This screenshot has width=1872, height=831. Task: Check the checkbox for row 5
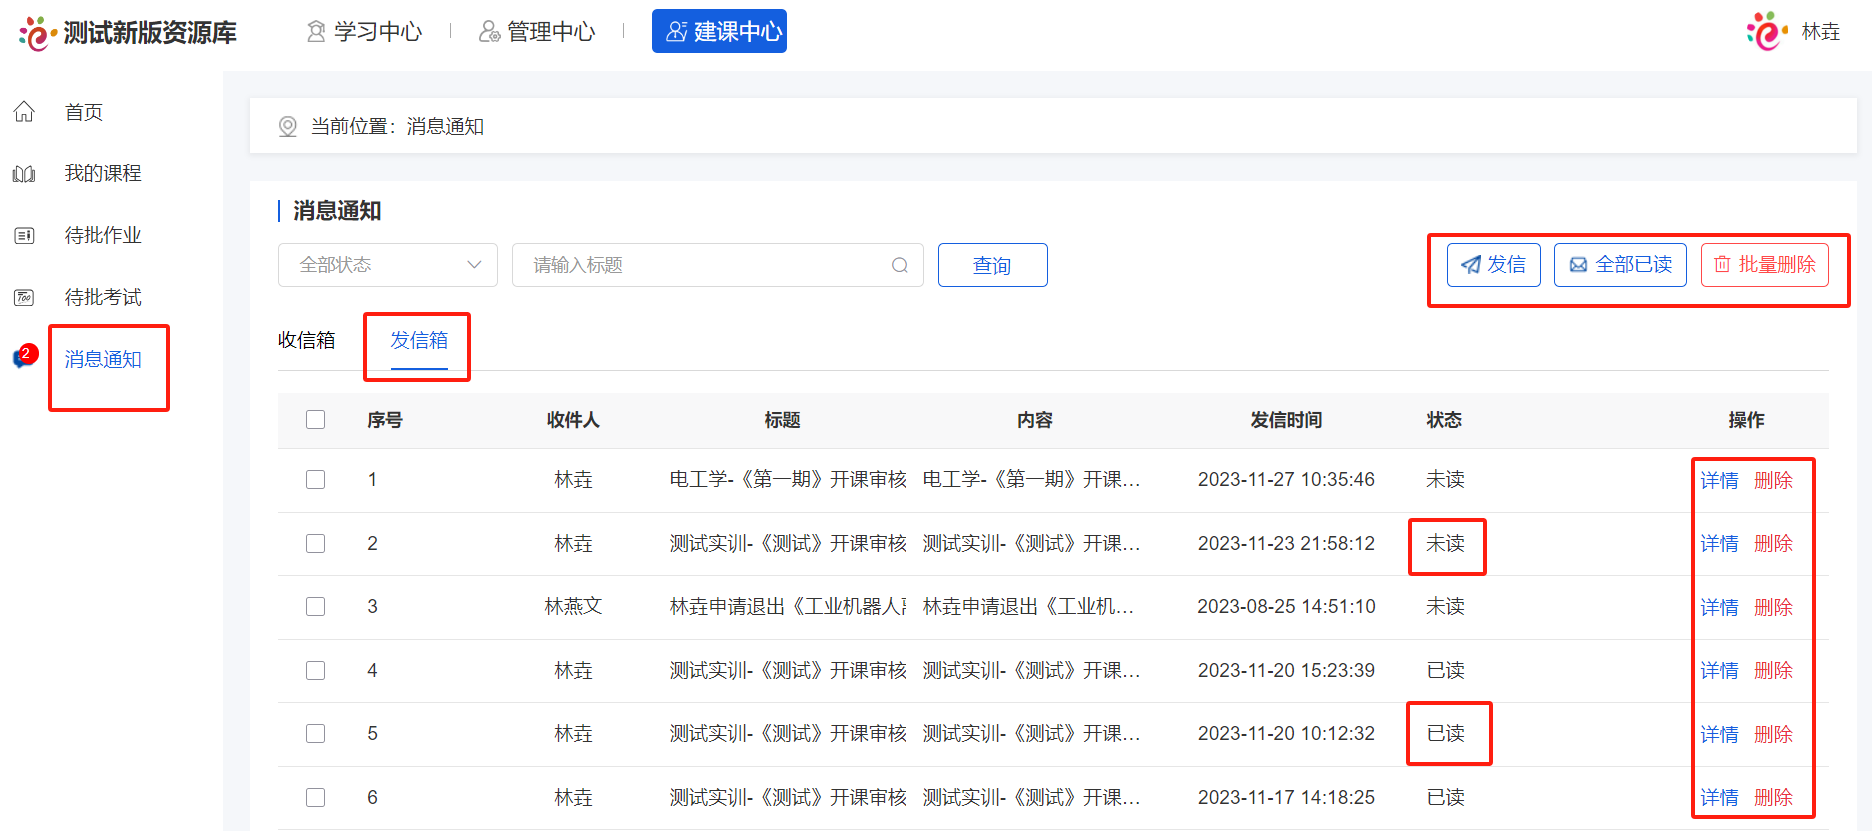point(316,734)
